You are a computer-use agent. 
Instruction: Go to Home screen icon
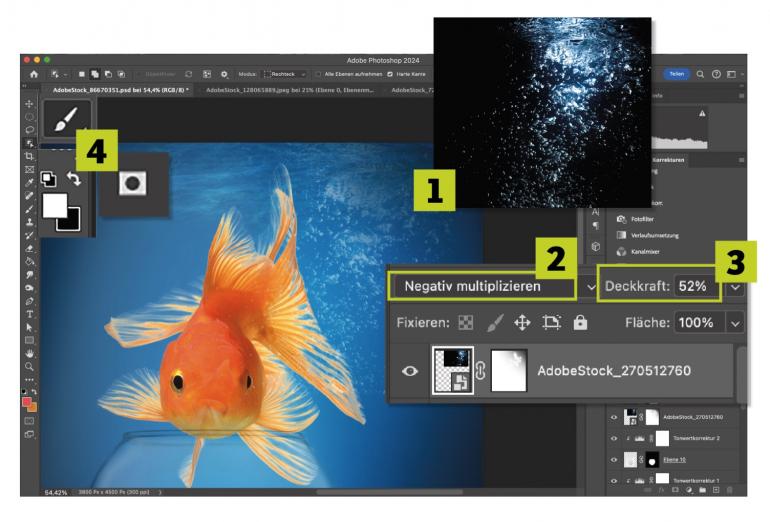[34, 74]
